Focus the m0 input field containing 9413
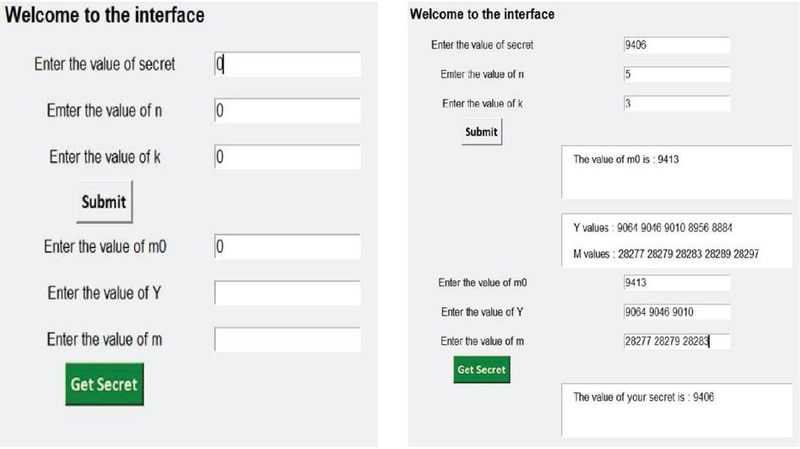 [675, 283]
